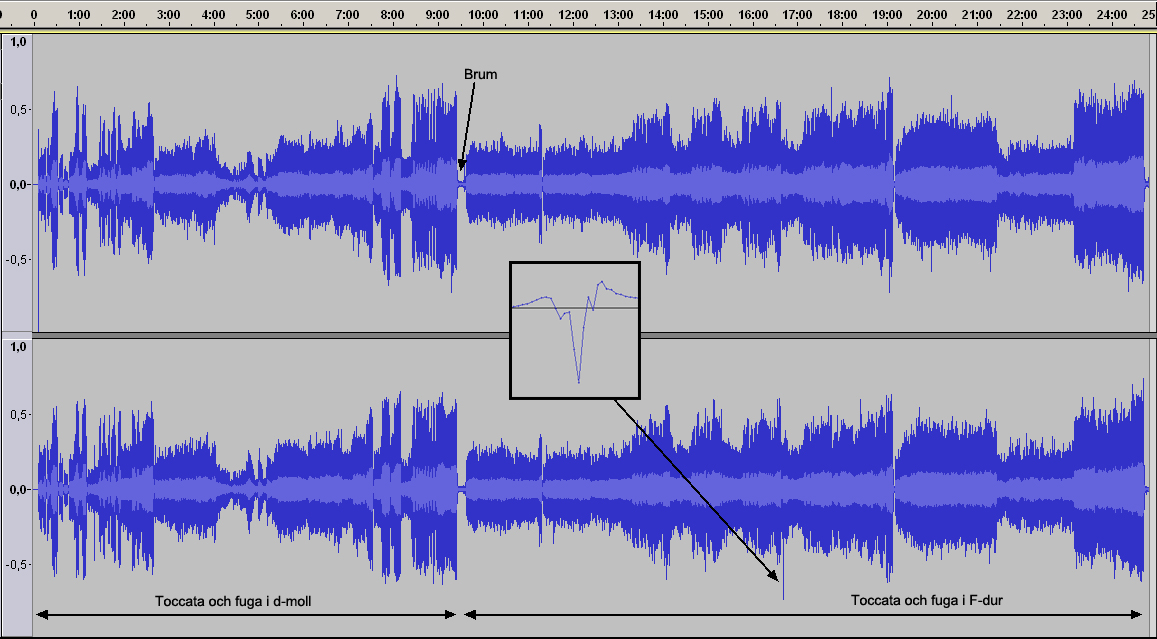Image resolution: width=1157 pixels, height=639 pixels.
Task: Set playhead at 13:00 on the ruler
Action: [x=618, y=14]
